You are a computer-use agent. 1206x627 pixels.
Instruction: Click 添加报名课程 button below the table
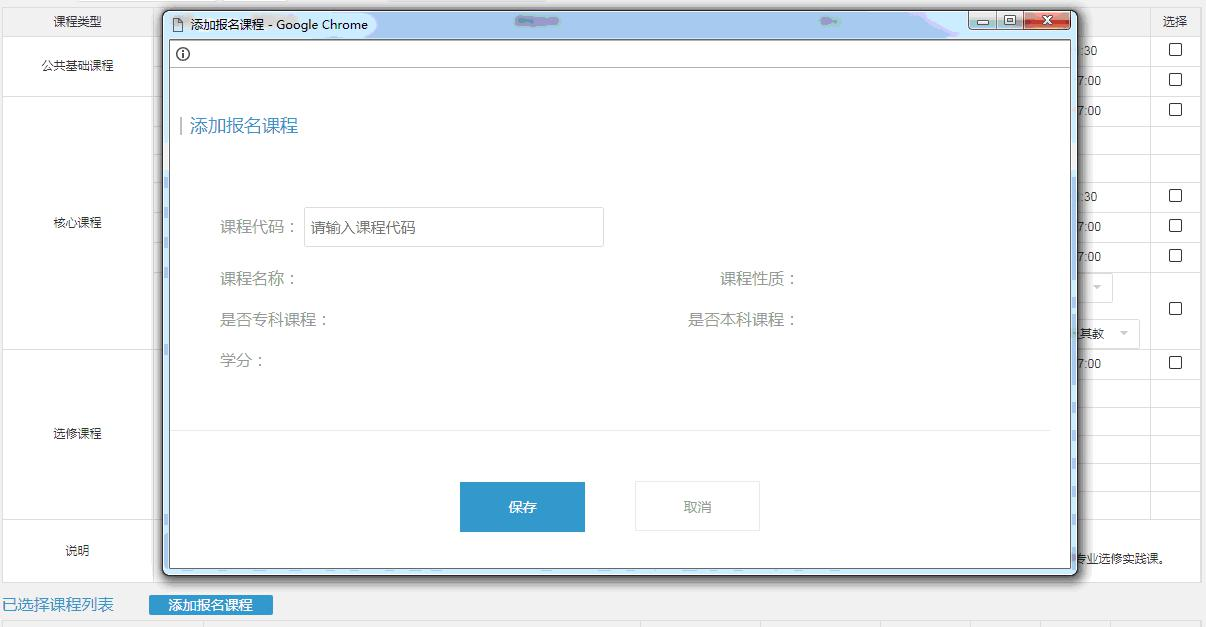pyautogui.click(x=210, y=605)
